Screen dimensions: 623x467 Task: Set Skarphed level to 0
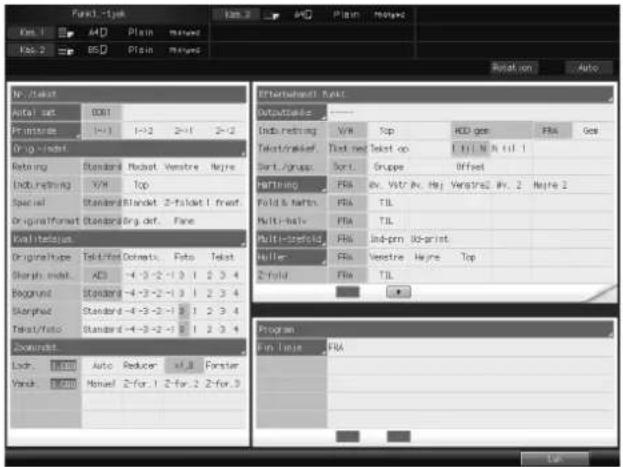(x=182, y=311)
